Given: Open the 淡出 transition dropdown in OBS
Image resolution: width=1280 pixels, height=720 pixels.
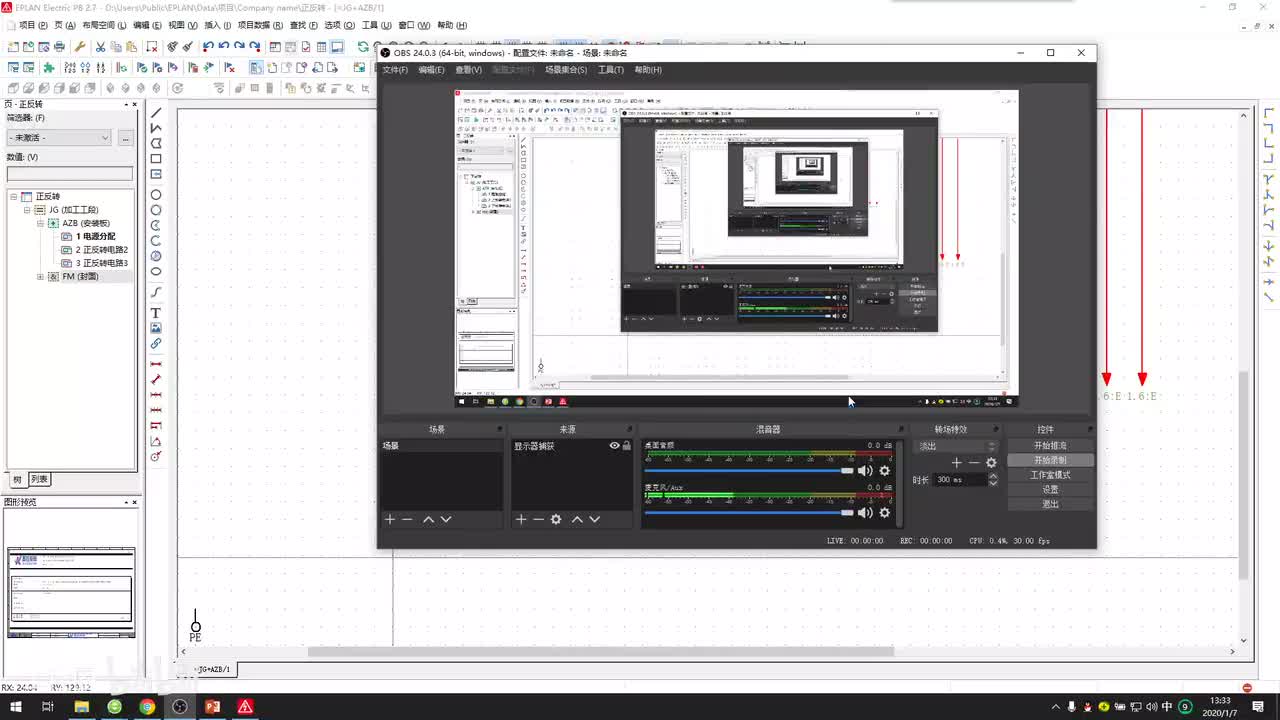Looking at the screenshot, I should (957, 446).
